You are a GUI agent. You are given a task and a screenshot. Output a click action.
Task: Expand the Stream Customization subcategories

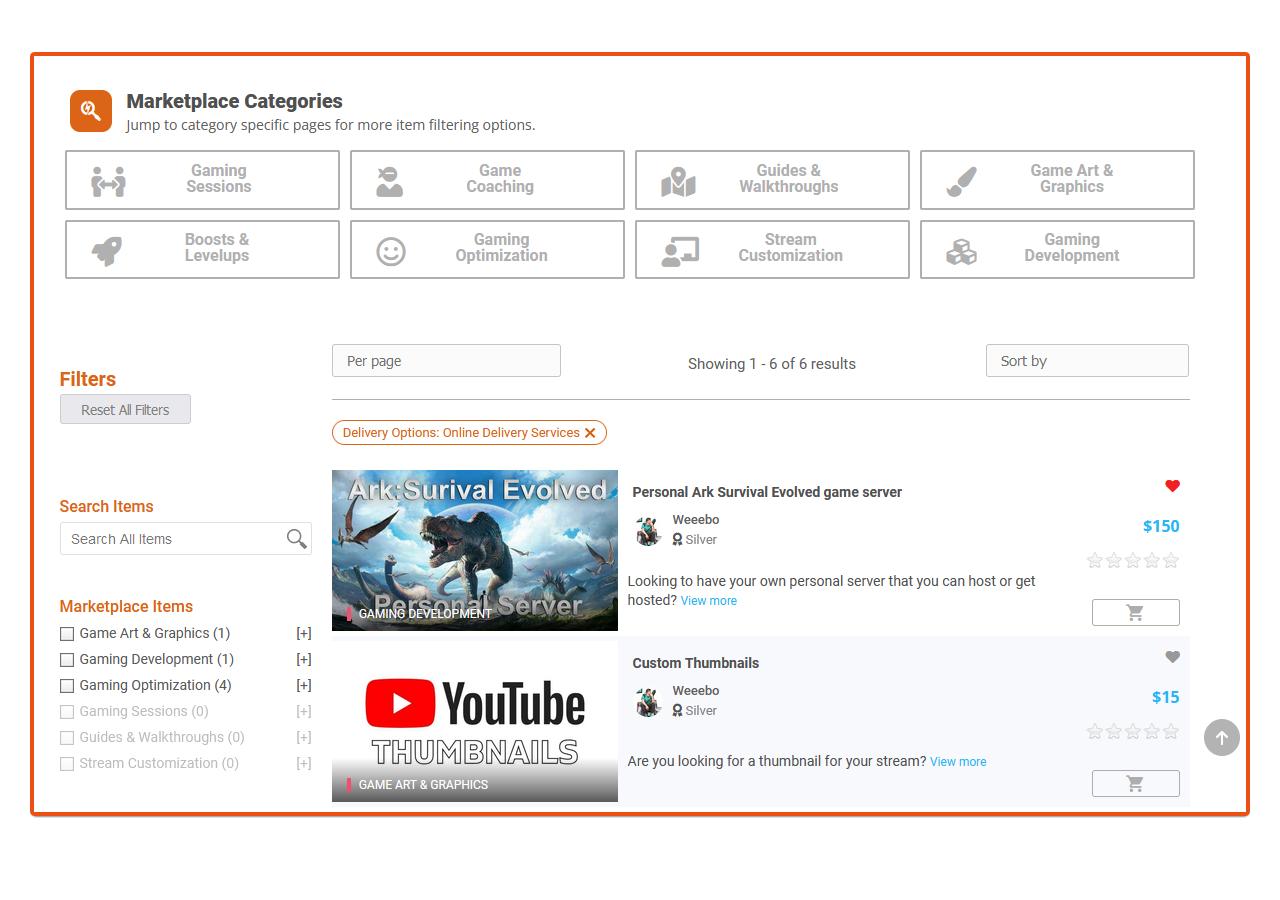click(x=304, y=764)
